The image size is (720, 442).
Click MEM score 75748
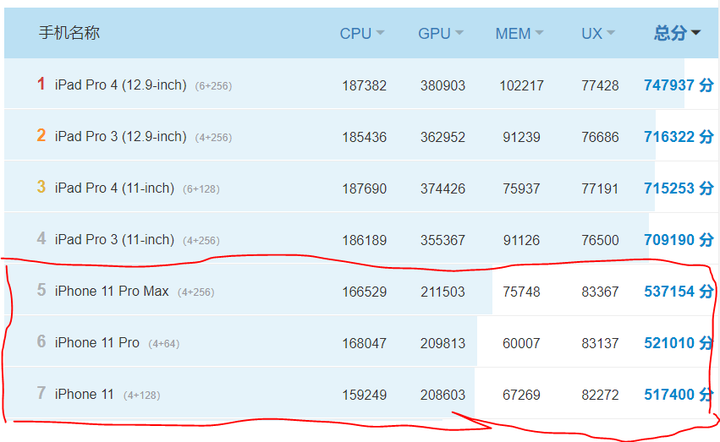[x=521, y=291]
